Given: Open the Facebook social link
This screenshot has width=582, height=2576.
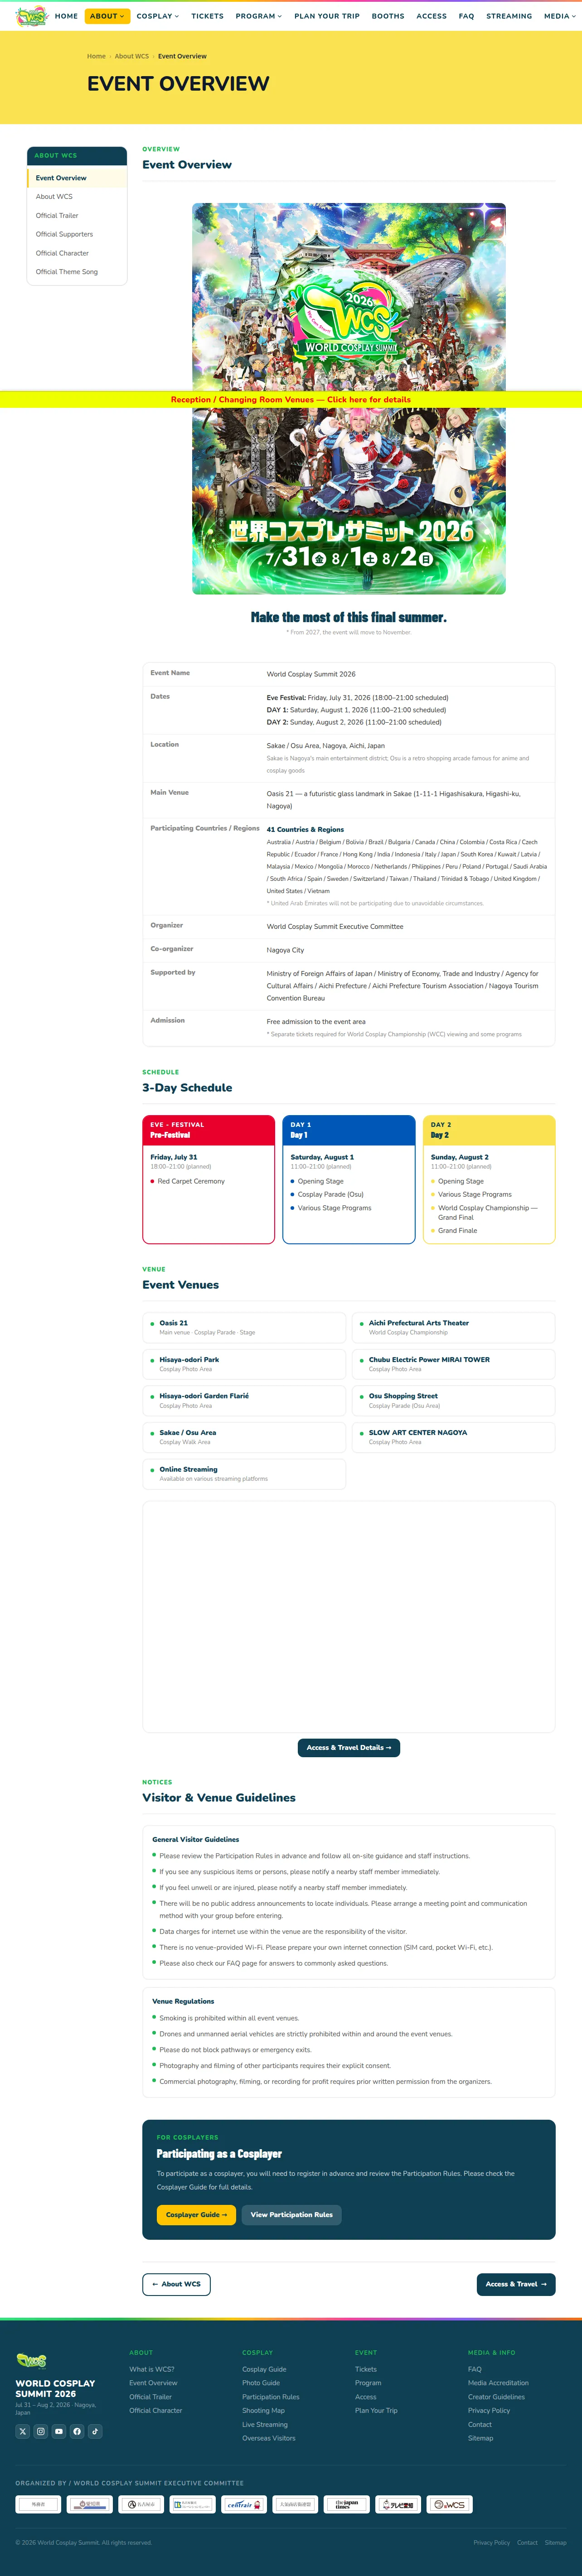Looking at the screenshot, I should tap(77, 2431).
